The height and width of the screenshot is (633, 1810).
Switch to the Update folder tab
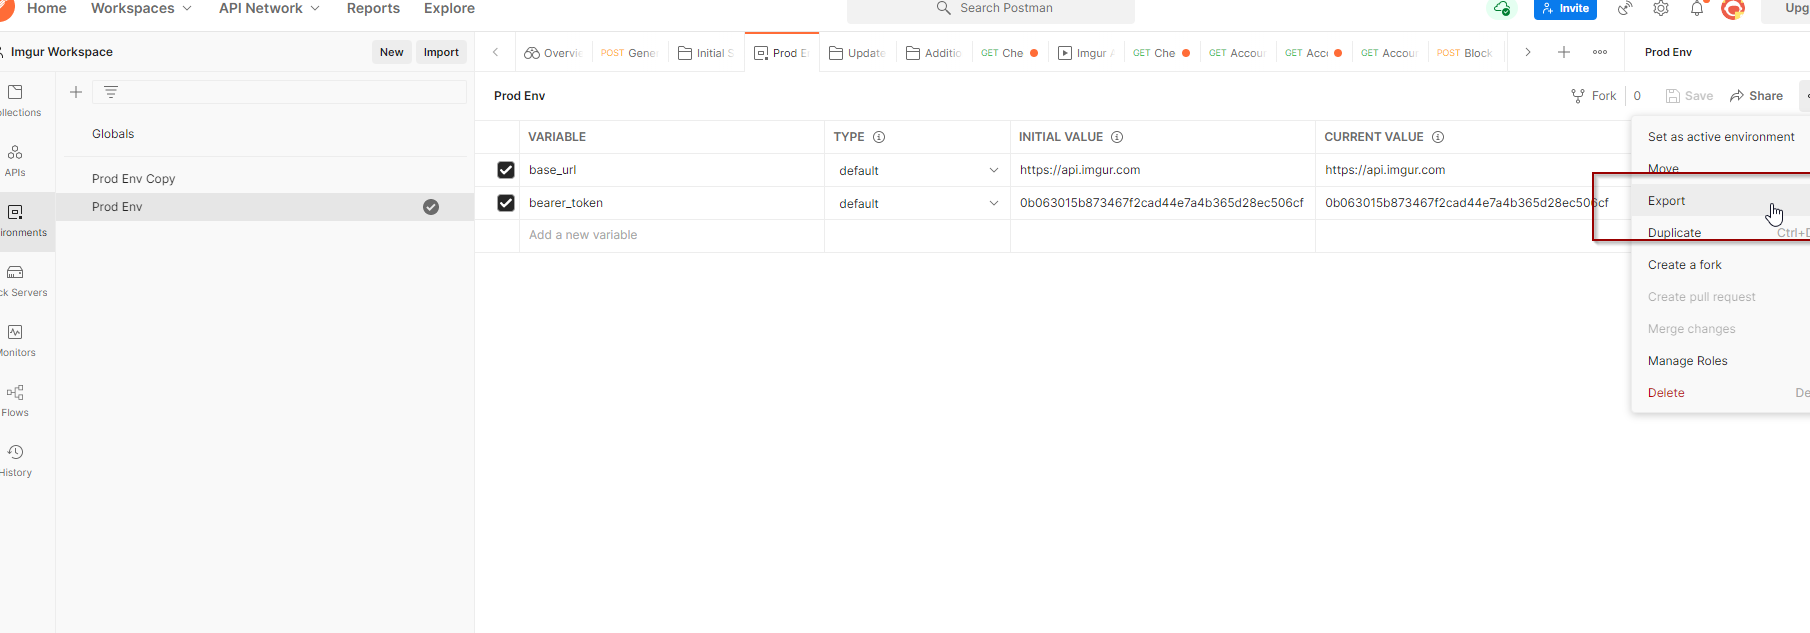point(857,53)
